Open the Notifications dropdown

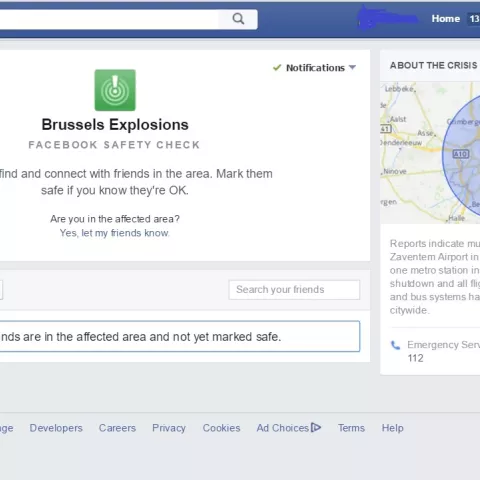point(314,68)
